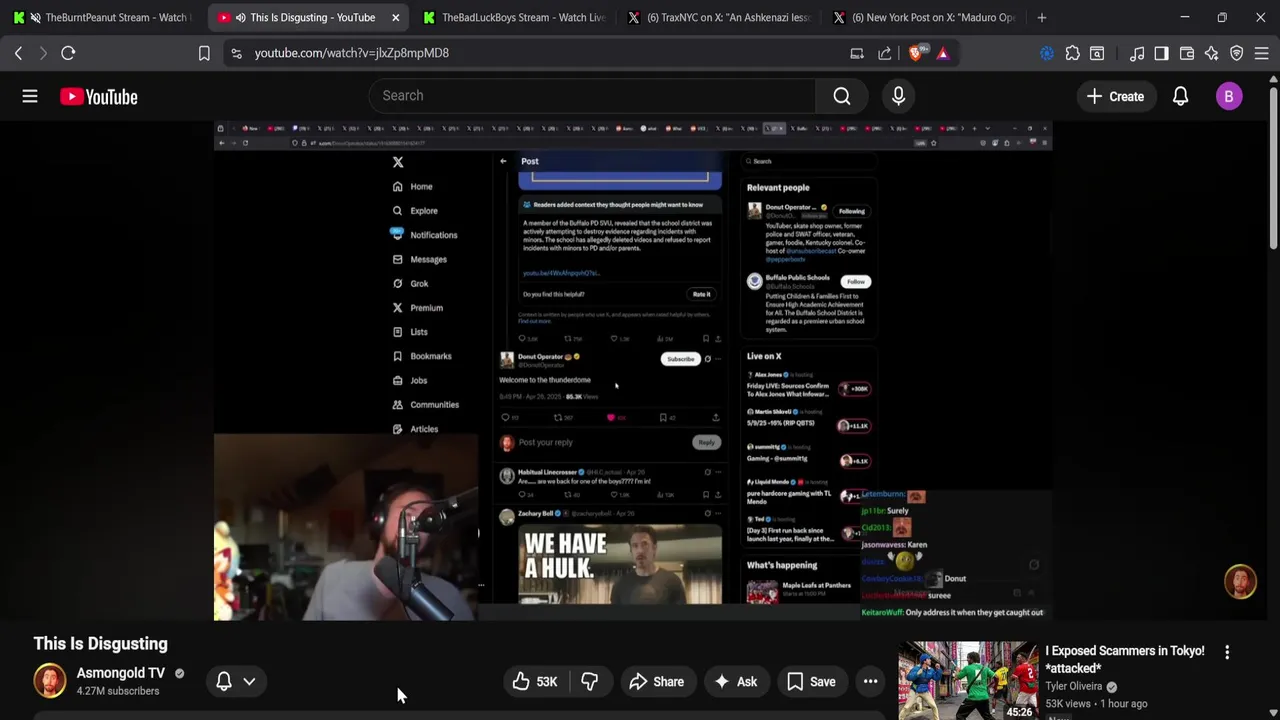Screen dimensions: 1280x720
Task: Expand subscription notification options chevron
Action: pyautogui.click(x=249, y=681)
